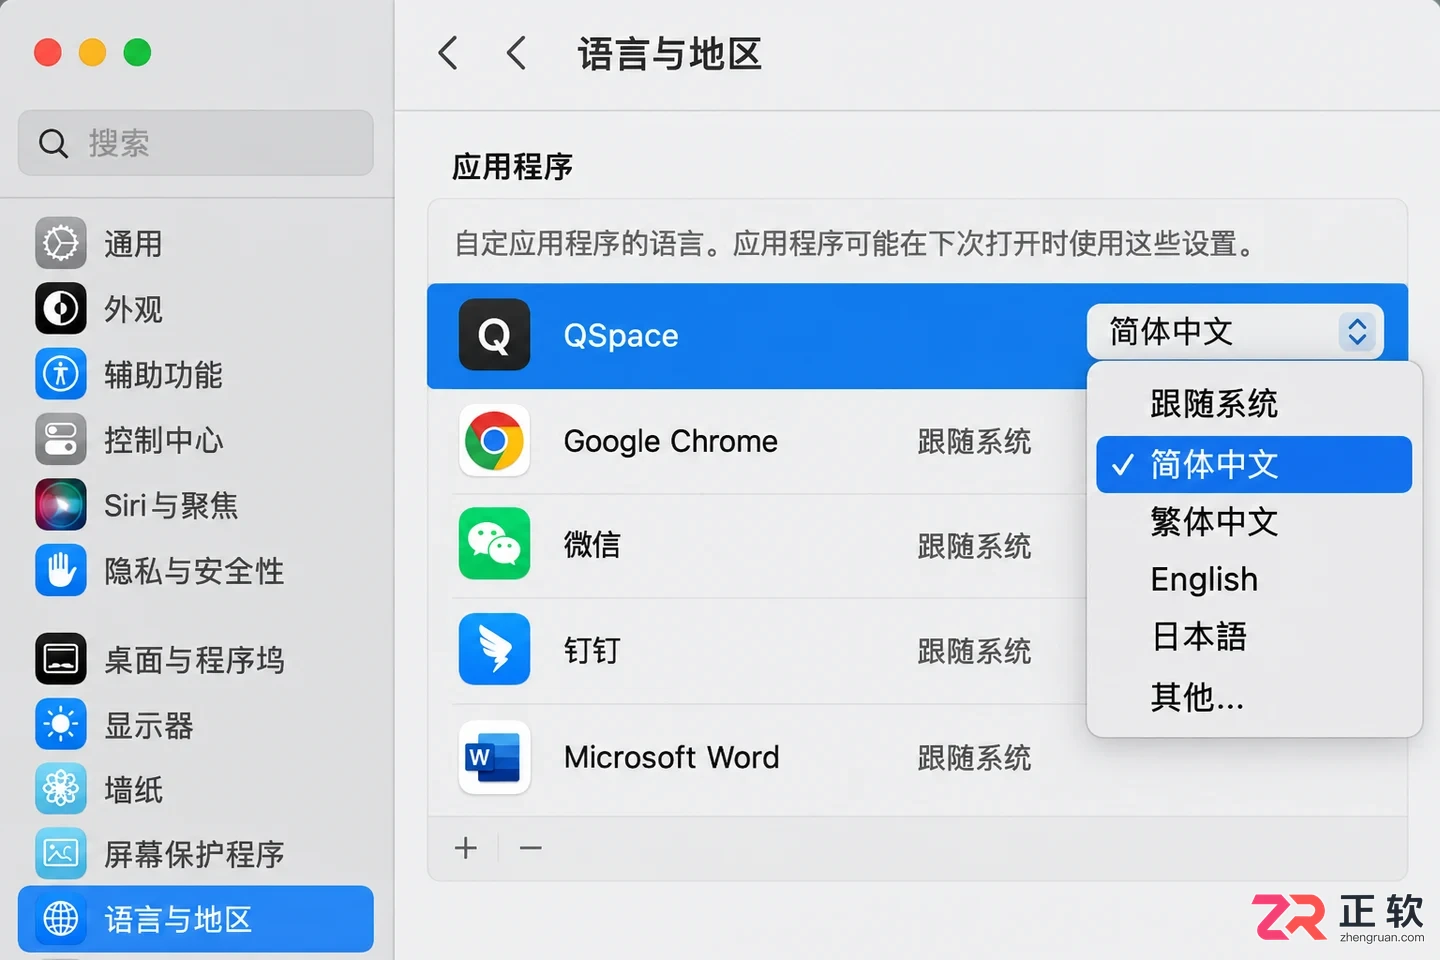Choose 其他... in the language menu
Screen dimensions: 1440x960
[x=1254, y=697]
